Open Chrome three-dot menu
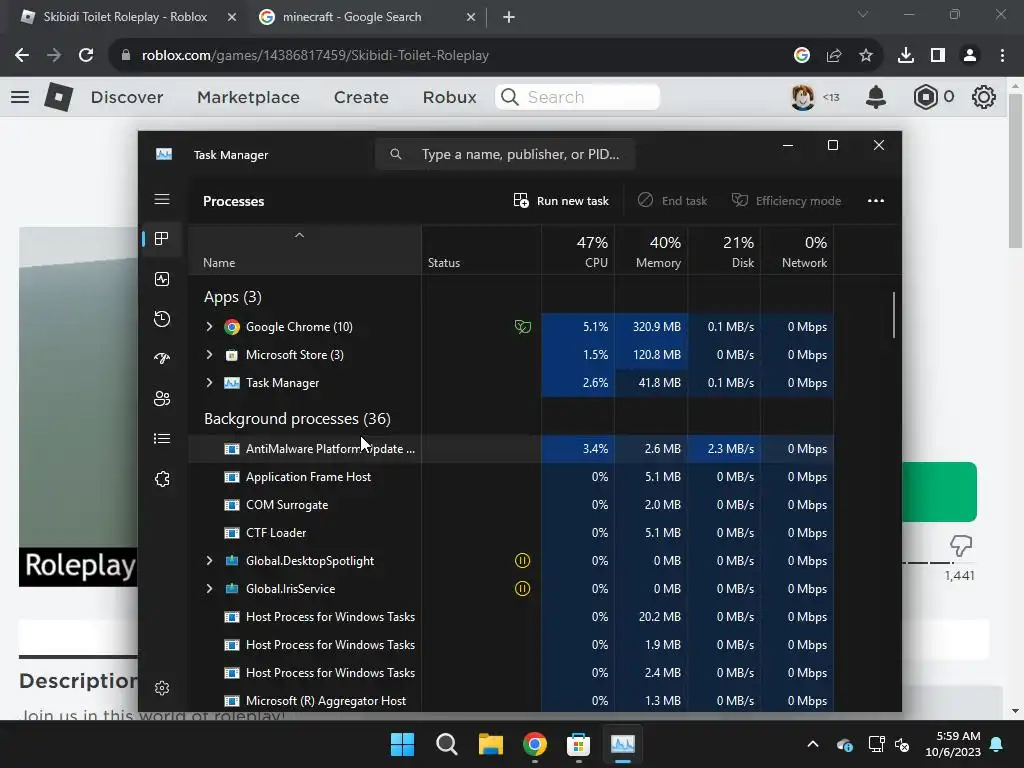The width and height of the screenshot is (1024, 768). tap(1002, 56)
